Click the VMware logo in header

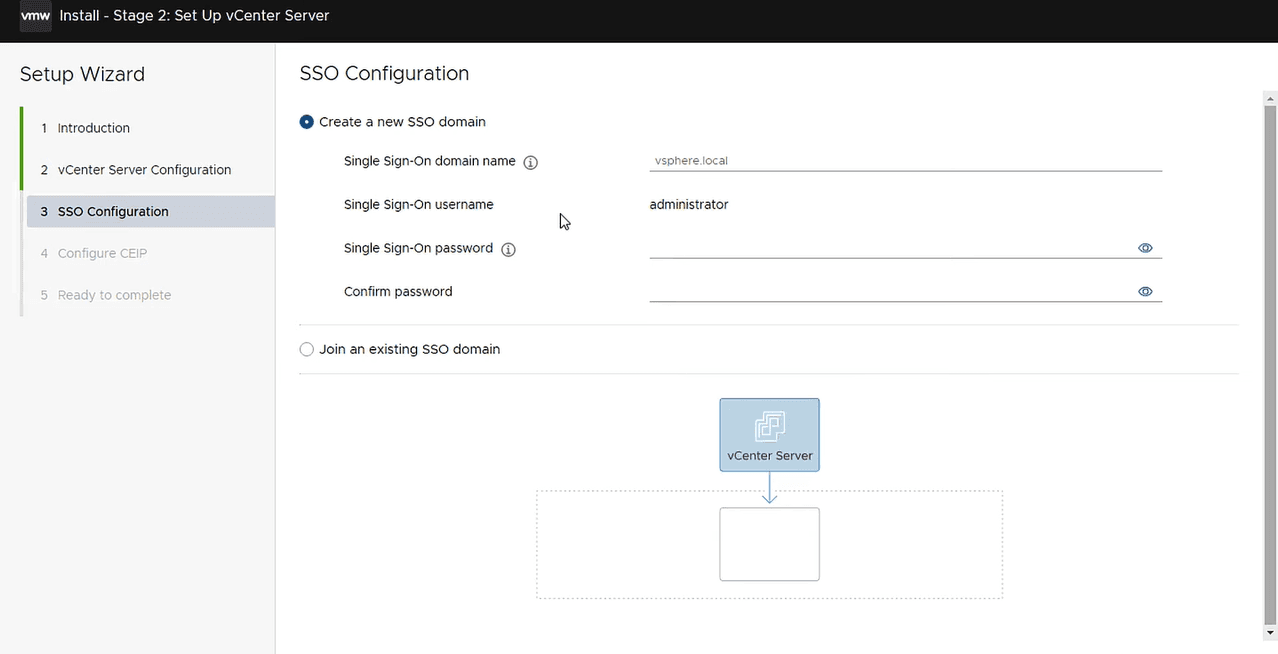[x=36, y=16]
